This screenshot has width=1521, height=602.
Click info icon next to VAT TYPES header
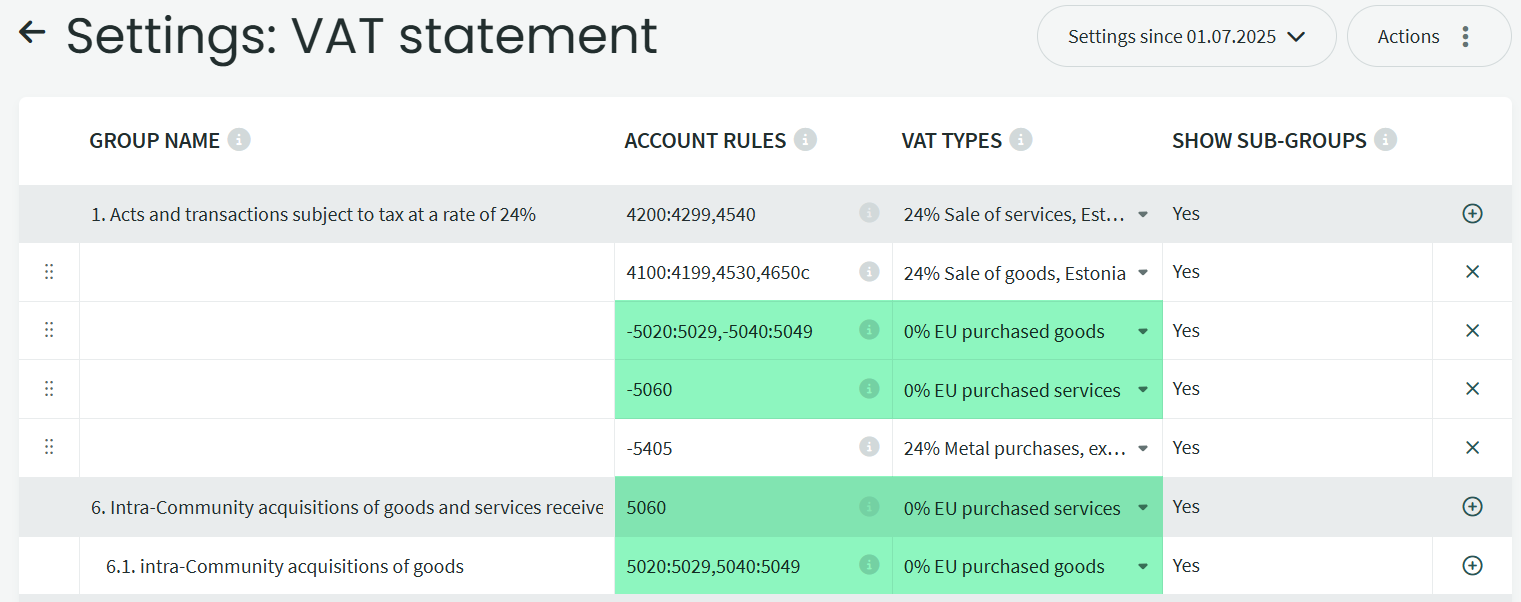coord(1020,140)
